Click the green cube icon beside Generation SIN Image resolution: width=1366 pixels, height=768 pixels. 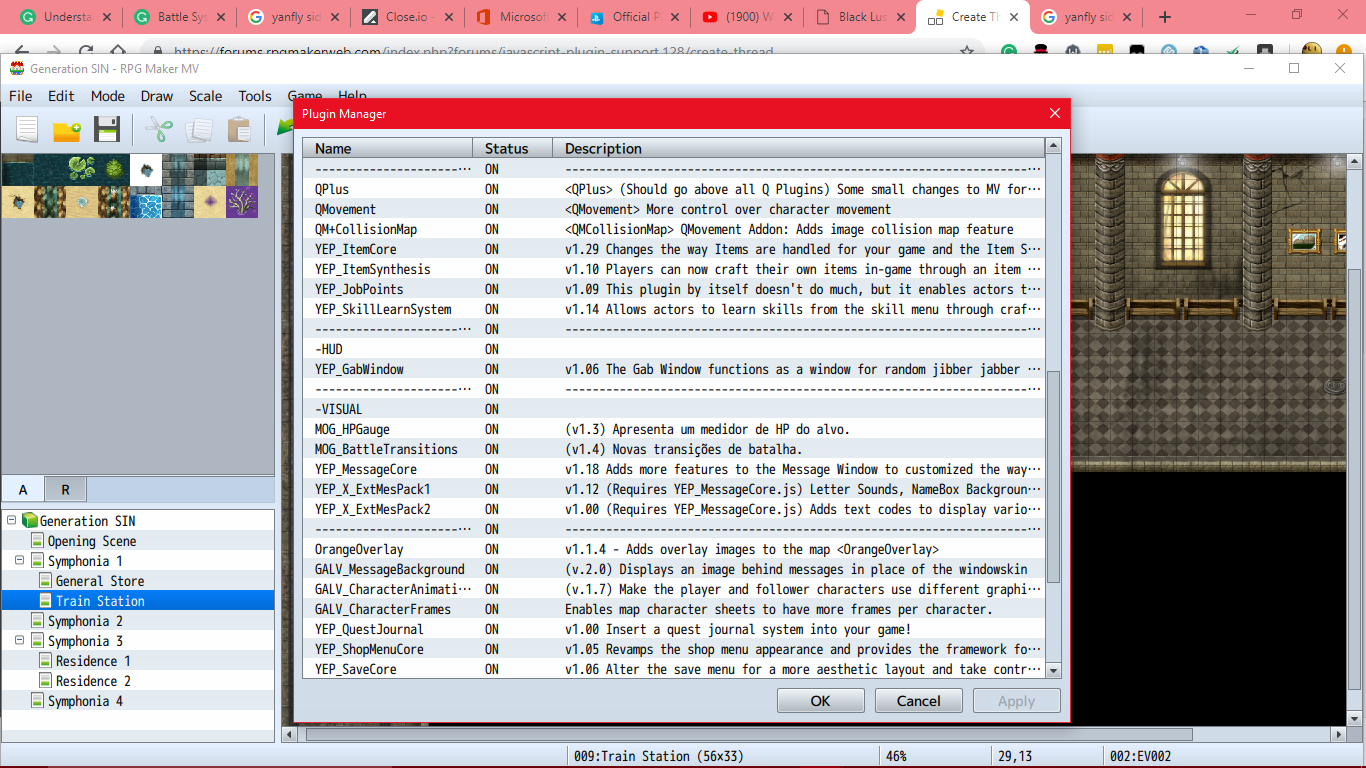click(x=29, y=520)
